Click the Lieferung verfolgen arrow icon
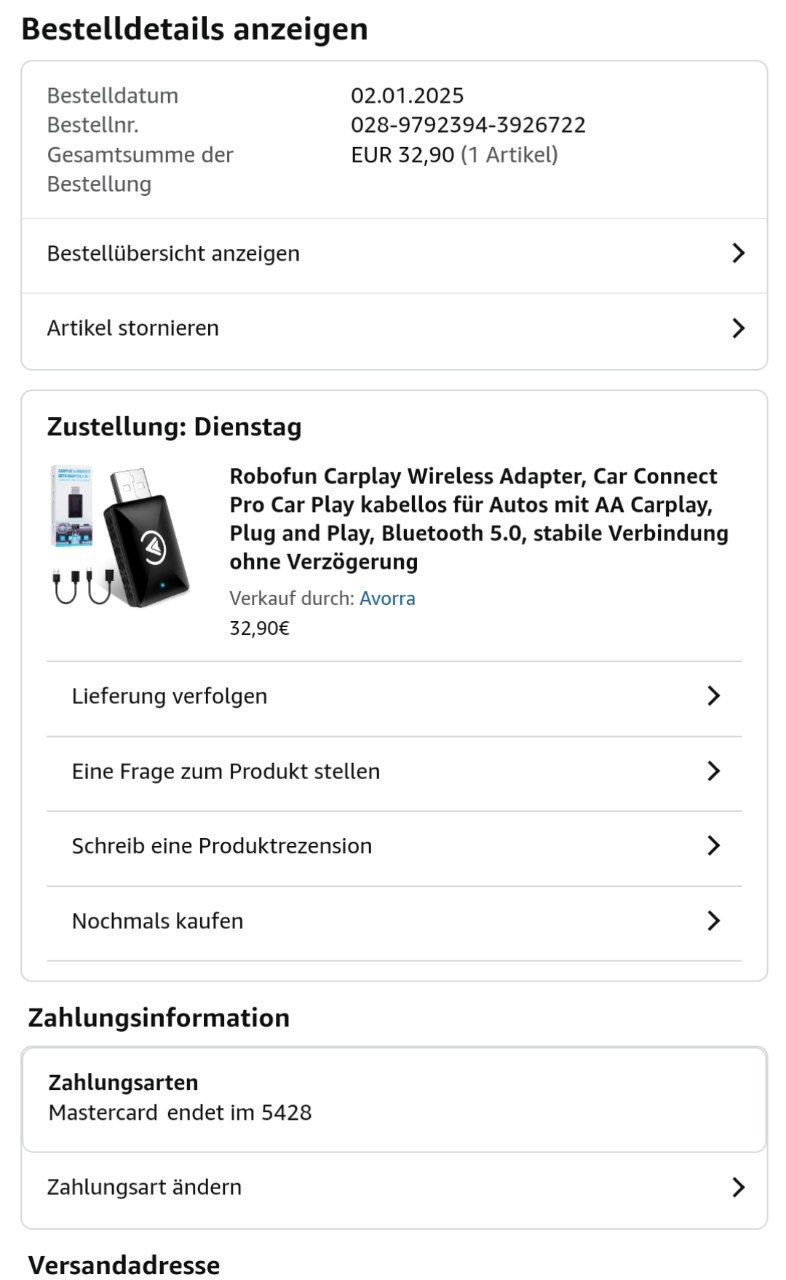 (713, 696)
